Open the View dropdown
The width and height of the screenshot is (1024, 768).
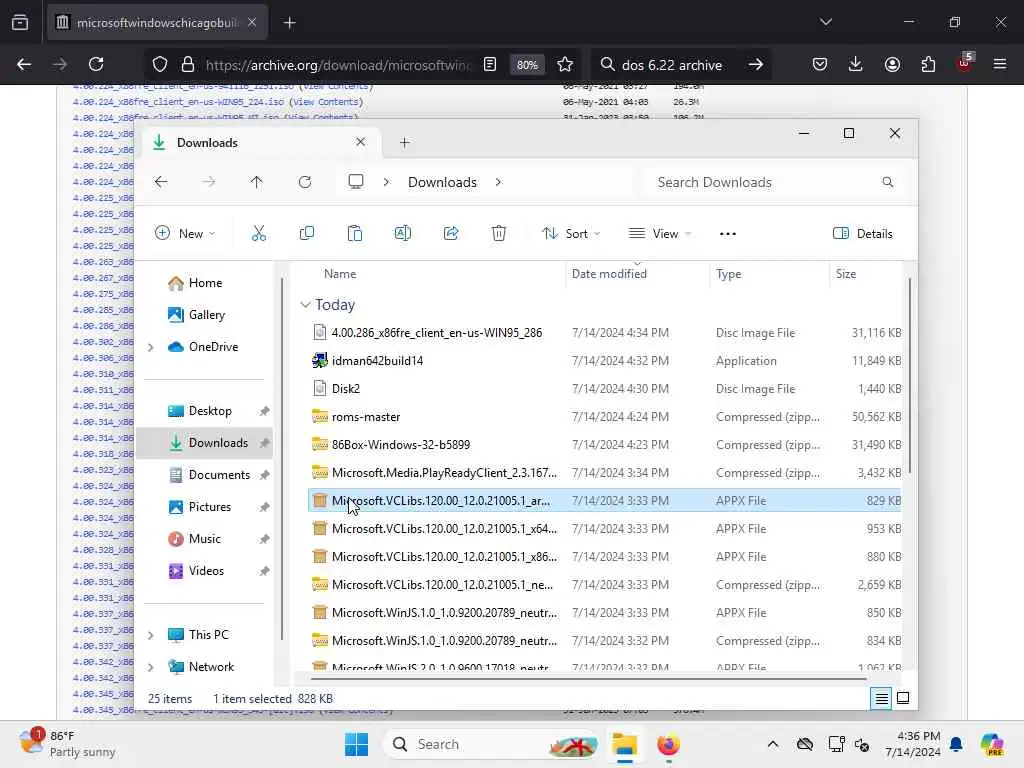click(660, 233)
